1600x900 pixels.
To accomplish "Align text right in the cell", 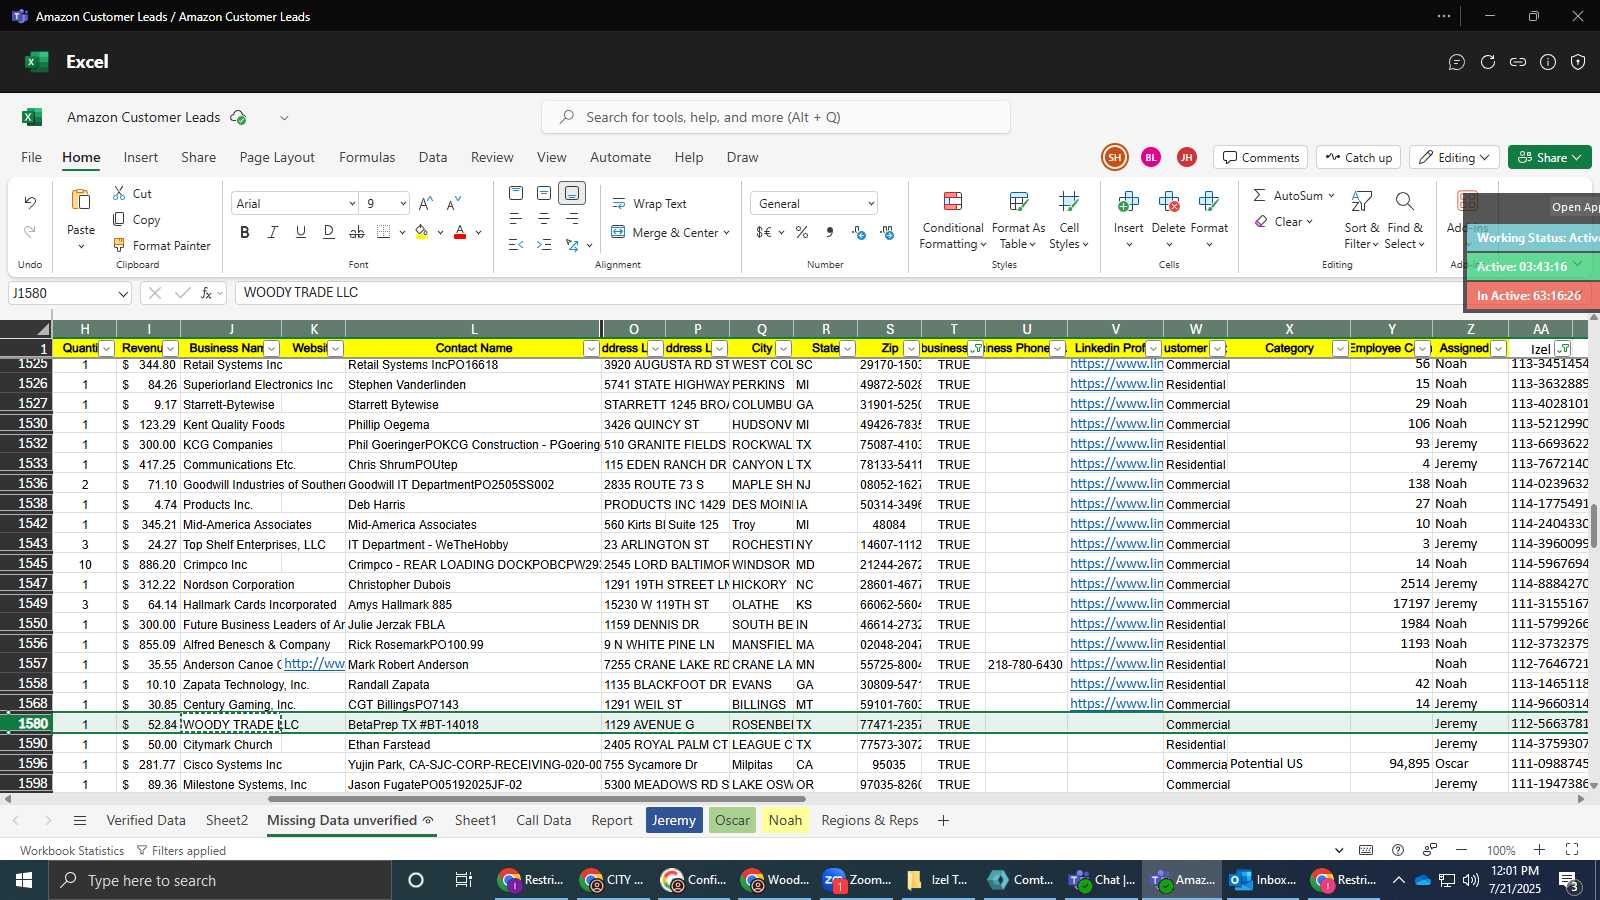I will point(572,218).
